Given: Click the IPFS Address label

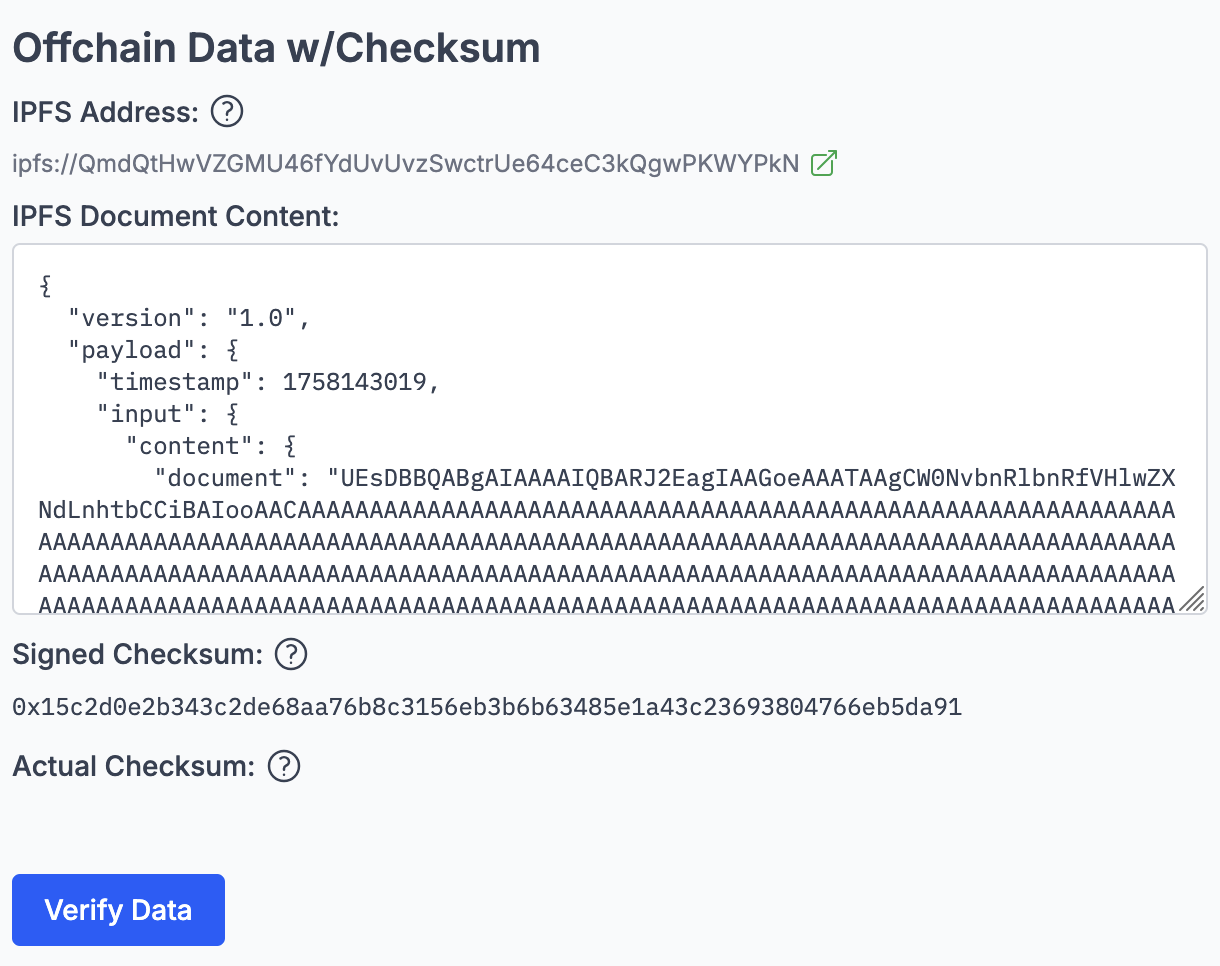Looking at the screenshot, I should point(105,112).
